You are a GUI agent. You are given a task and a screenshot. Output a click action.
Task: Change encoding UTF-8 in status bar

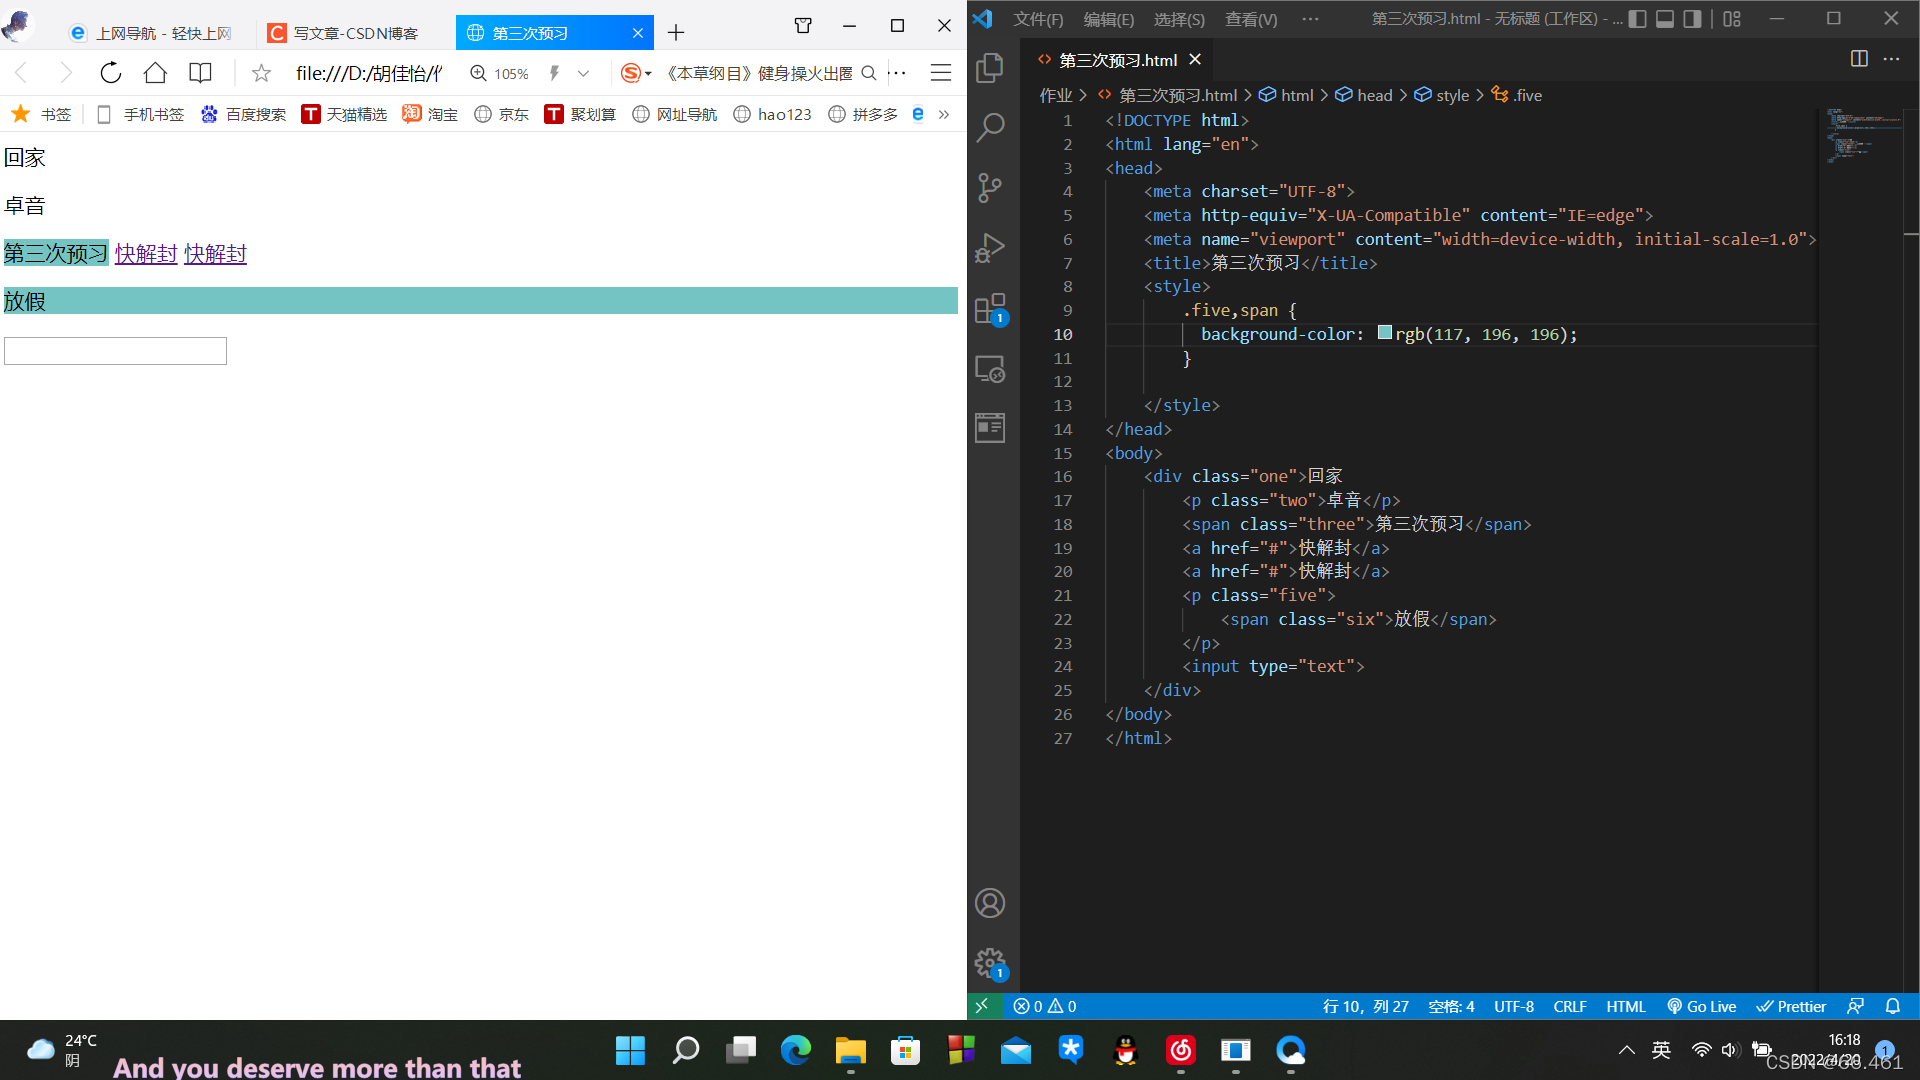[1513, 1006]
